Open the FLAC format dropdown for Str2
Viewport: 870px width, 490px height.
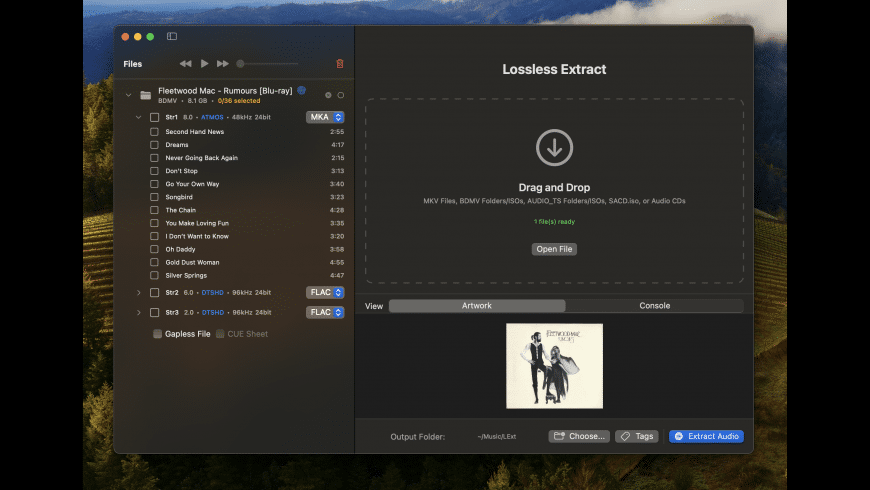coord(325,292)
